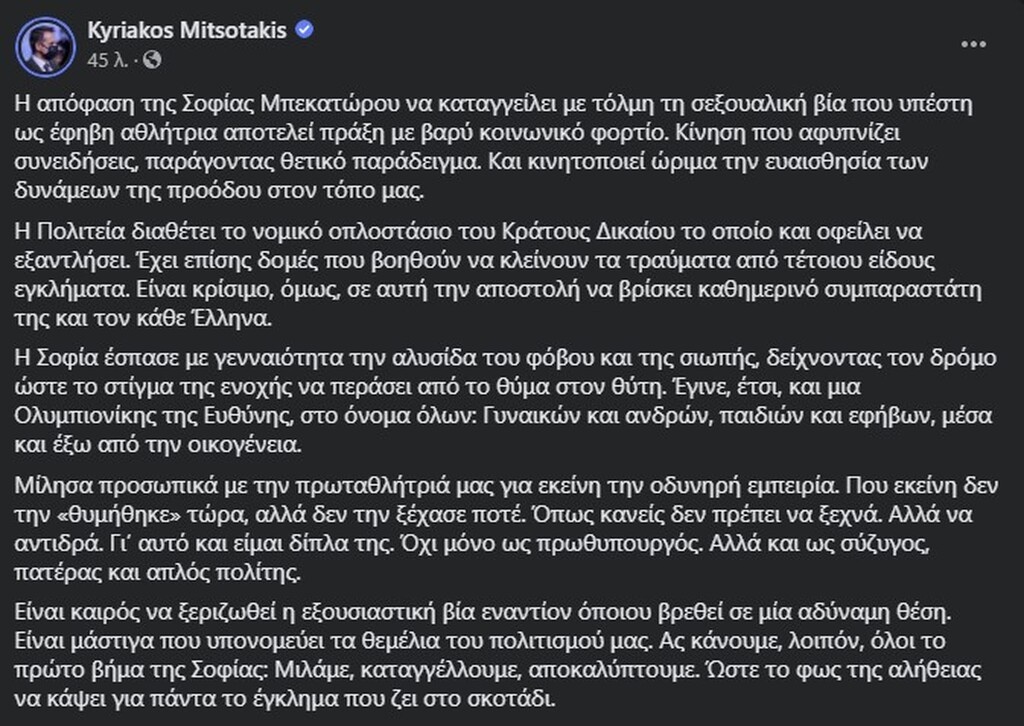Click the name Kyriakos Mitsotakis header
The height and width of the screenshot is (726, 1024).
pyautogui.click(x=190, y=30)
